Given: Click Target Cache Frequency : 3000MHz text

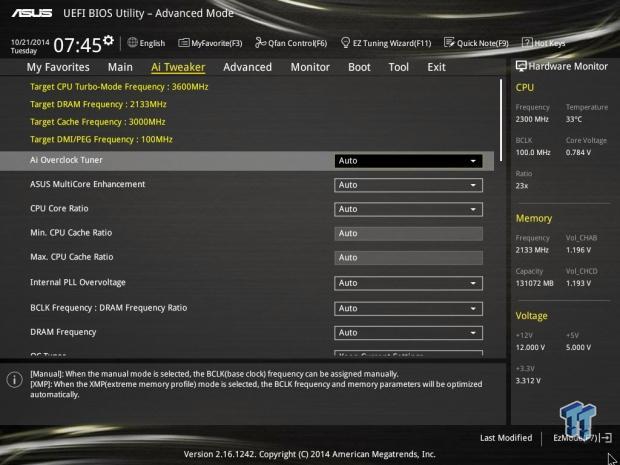Looking at the screenshot, I should click(98, 122).
